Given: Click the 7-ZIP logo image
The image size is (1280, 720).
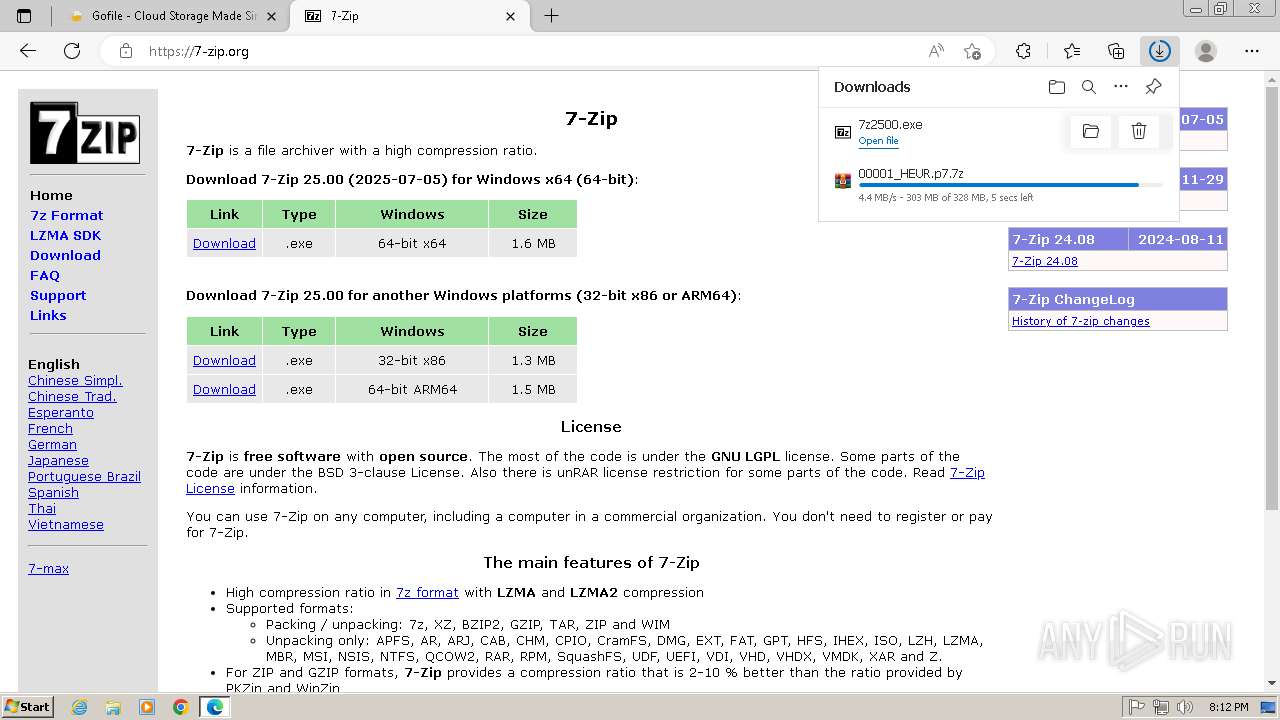Looking at the screenshot, I should coord(85,133).
